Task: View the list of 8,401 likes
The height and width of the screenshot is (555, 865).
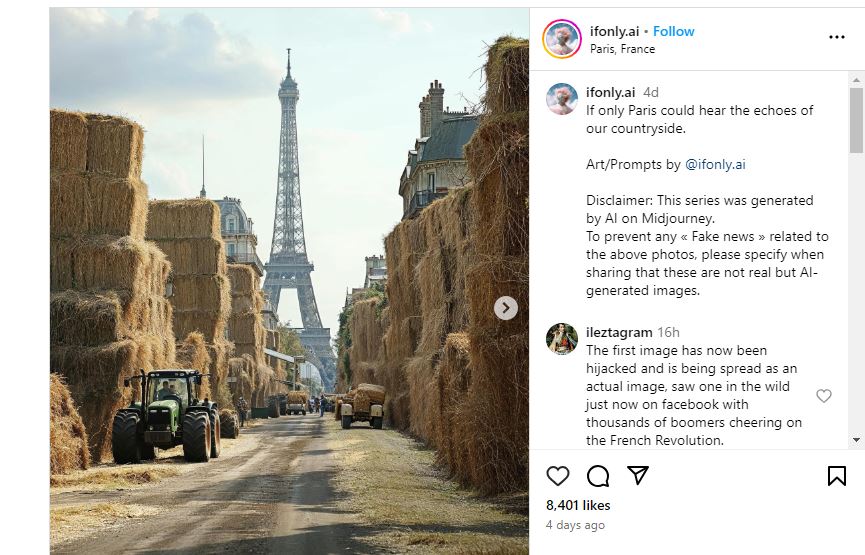Action: [578, 505]
